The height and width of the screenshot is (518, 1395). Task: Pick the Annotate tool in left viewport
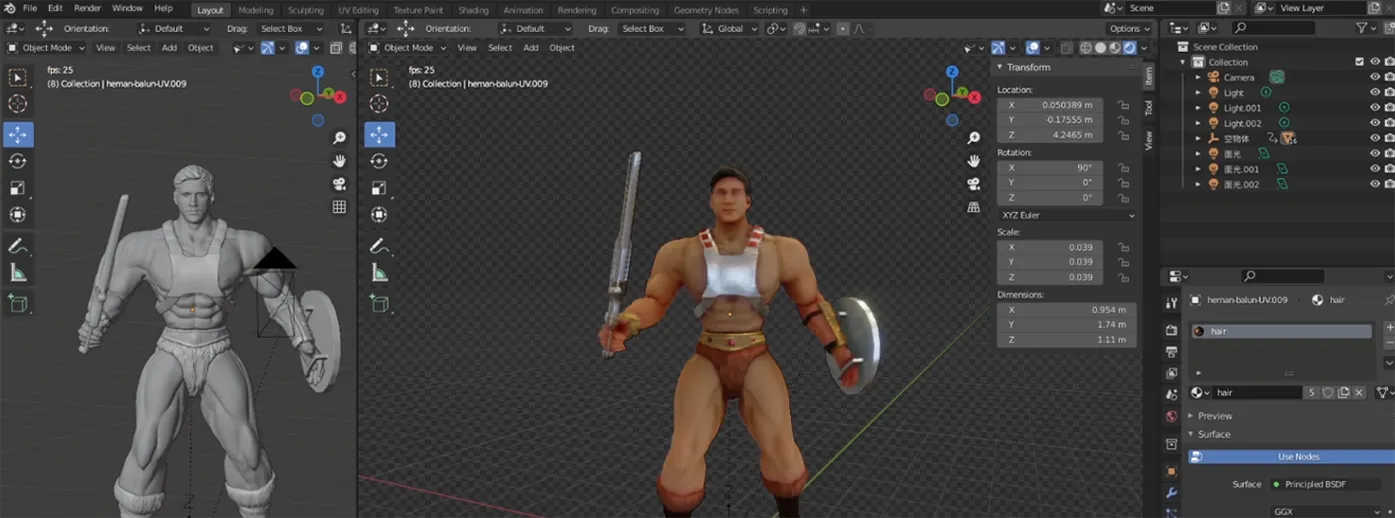[18, 246]
